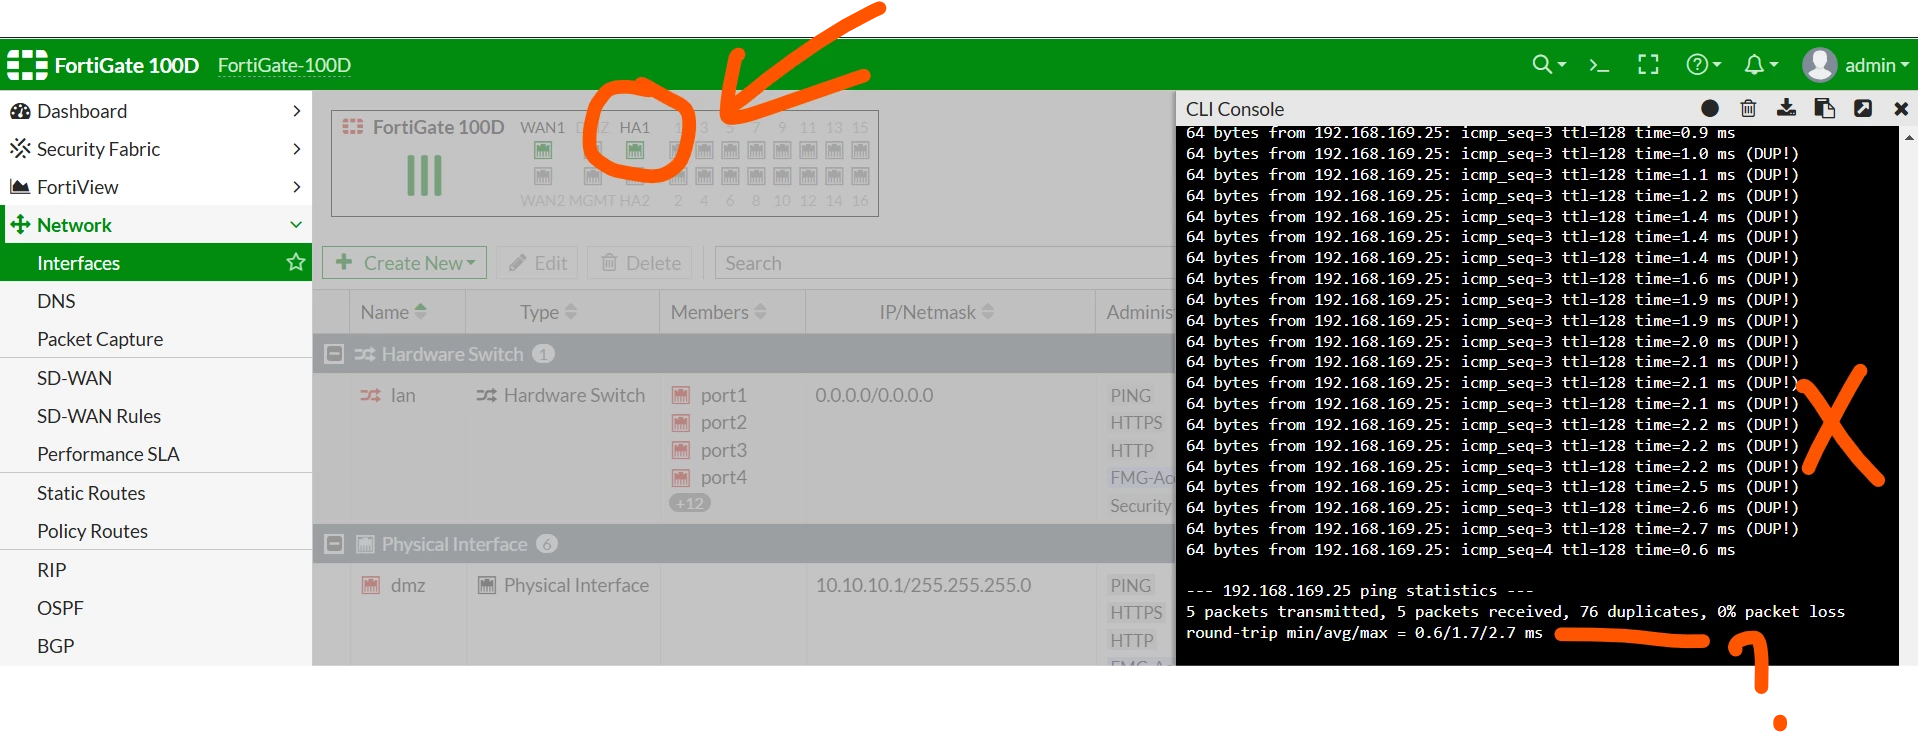This screenshot has height=732, width=1918.
Task: Copy CLI console output to clipboard
Action: (x=1824, y=108)
